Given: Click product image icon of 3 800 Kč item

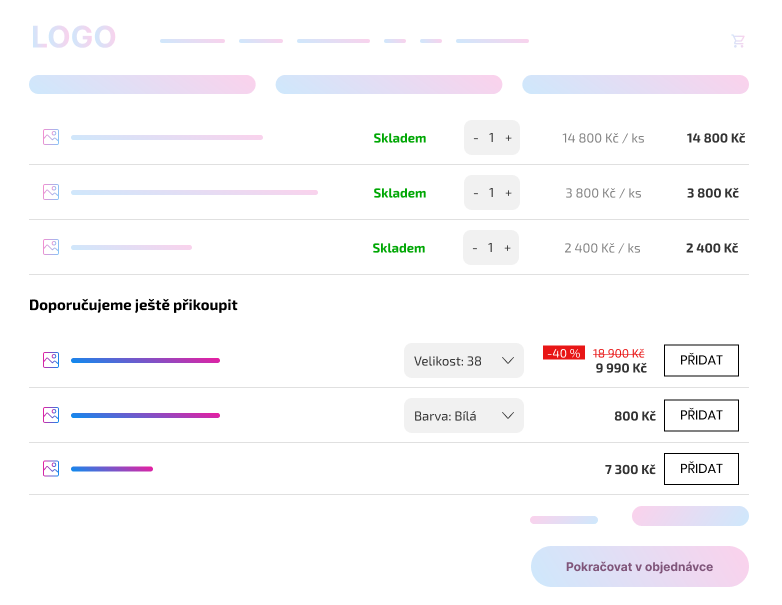Looking at the screenshot, I should click(x=51, y=192).
